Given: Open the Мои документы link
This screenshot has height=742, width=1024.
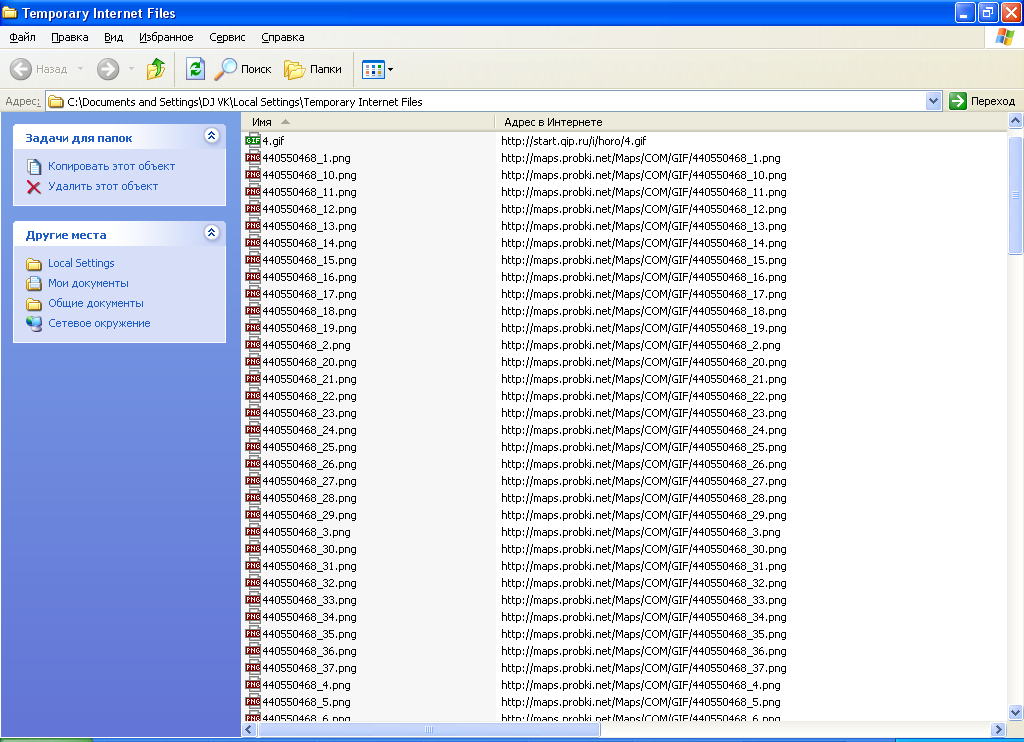Looking at the screenshot, I should [x=88, y=283].
